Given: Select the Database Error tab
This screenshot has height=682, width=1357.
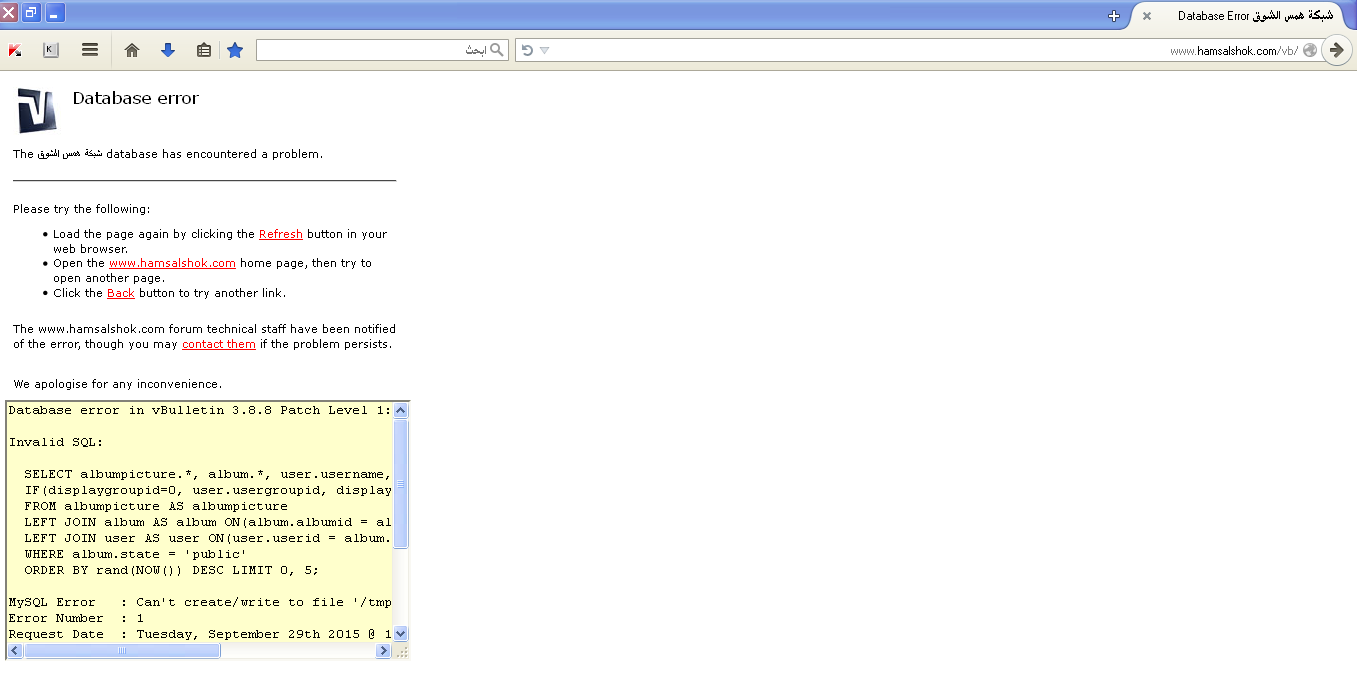Looking at the screenshot, I should click(x=1244, y=16).
